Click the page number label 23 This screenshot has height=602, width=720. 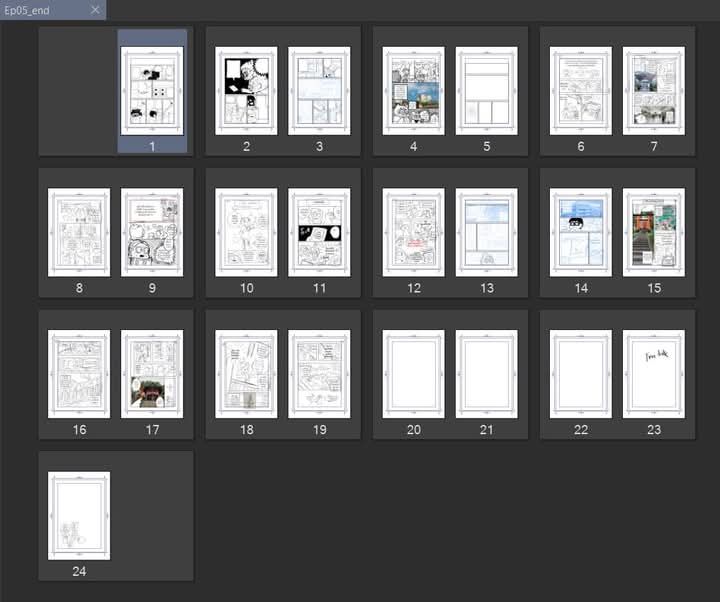click(654, 429)
